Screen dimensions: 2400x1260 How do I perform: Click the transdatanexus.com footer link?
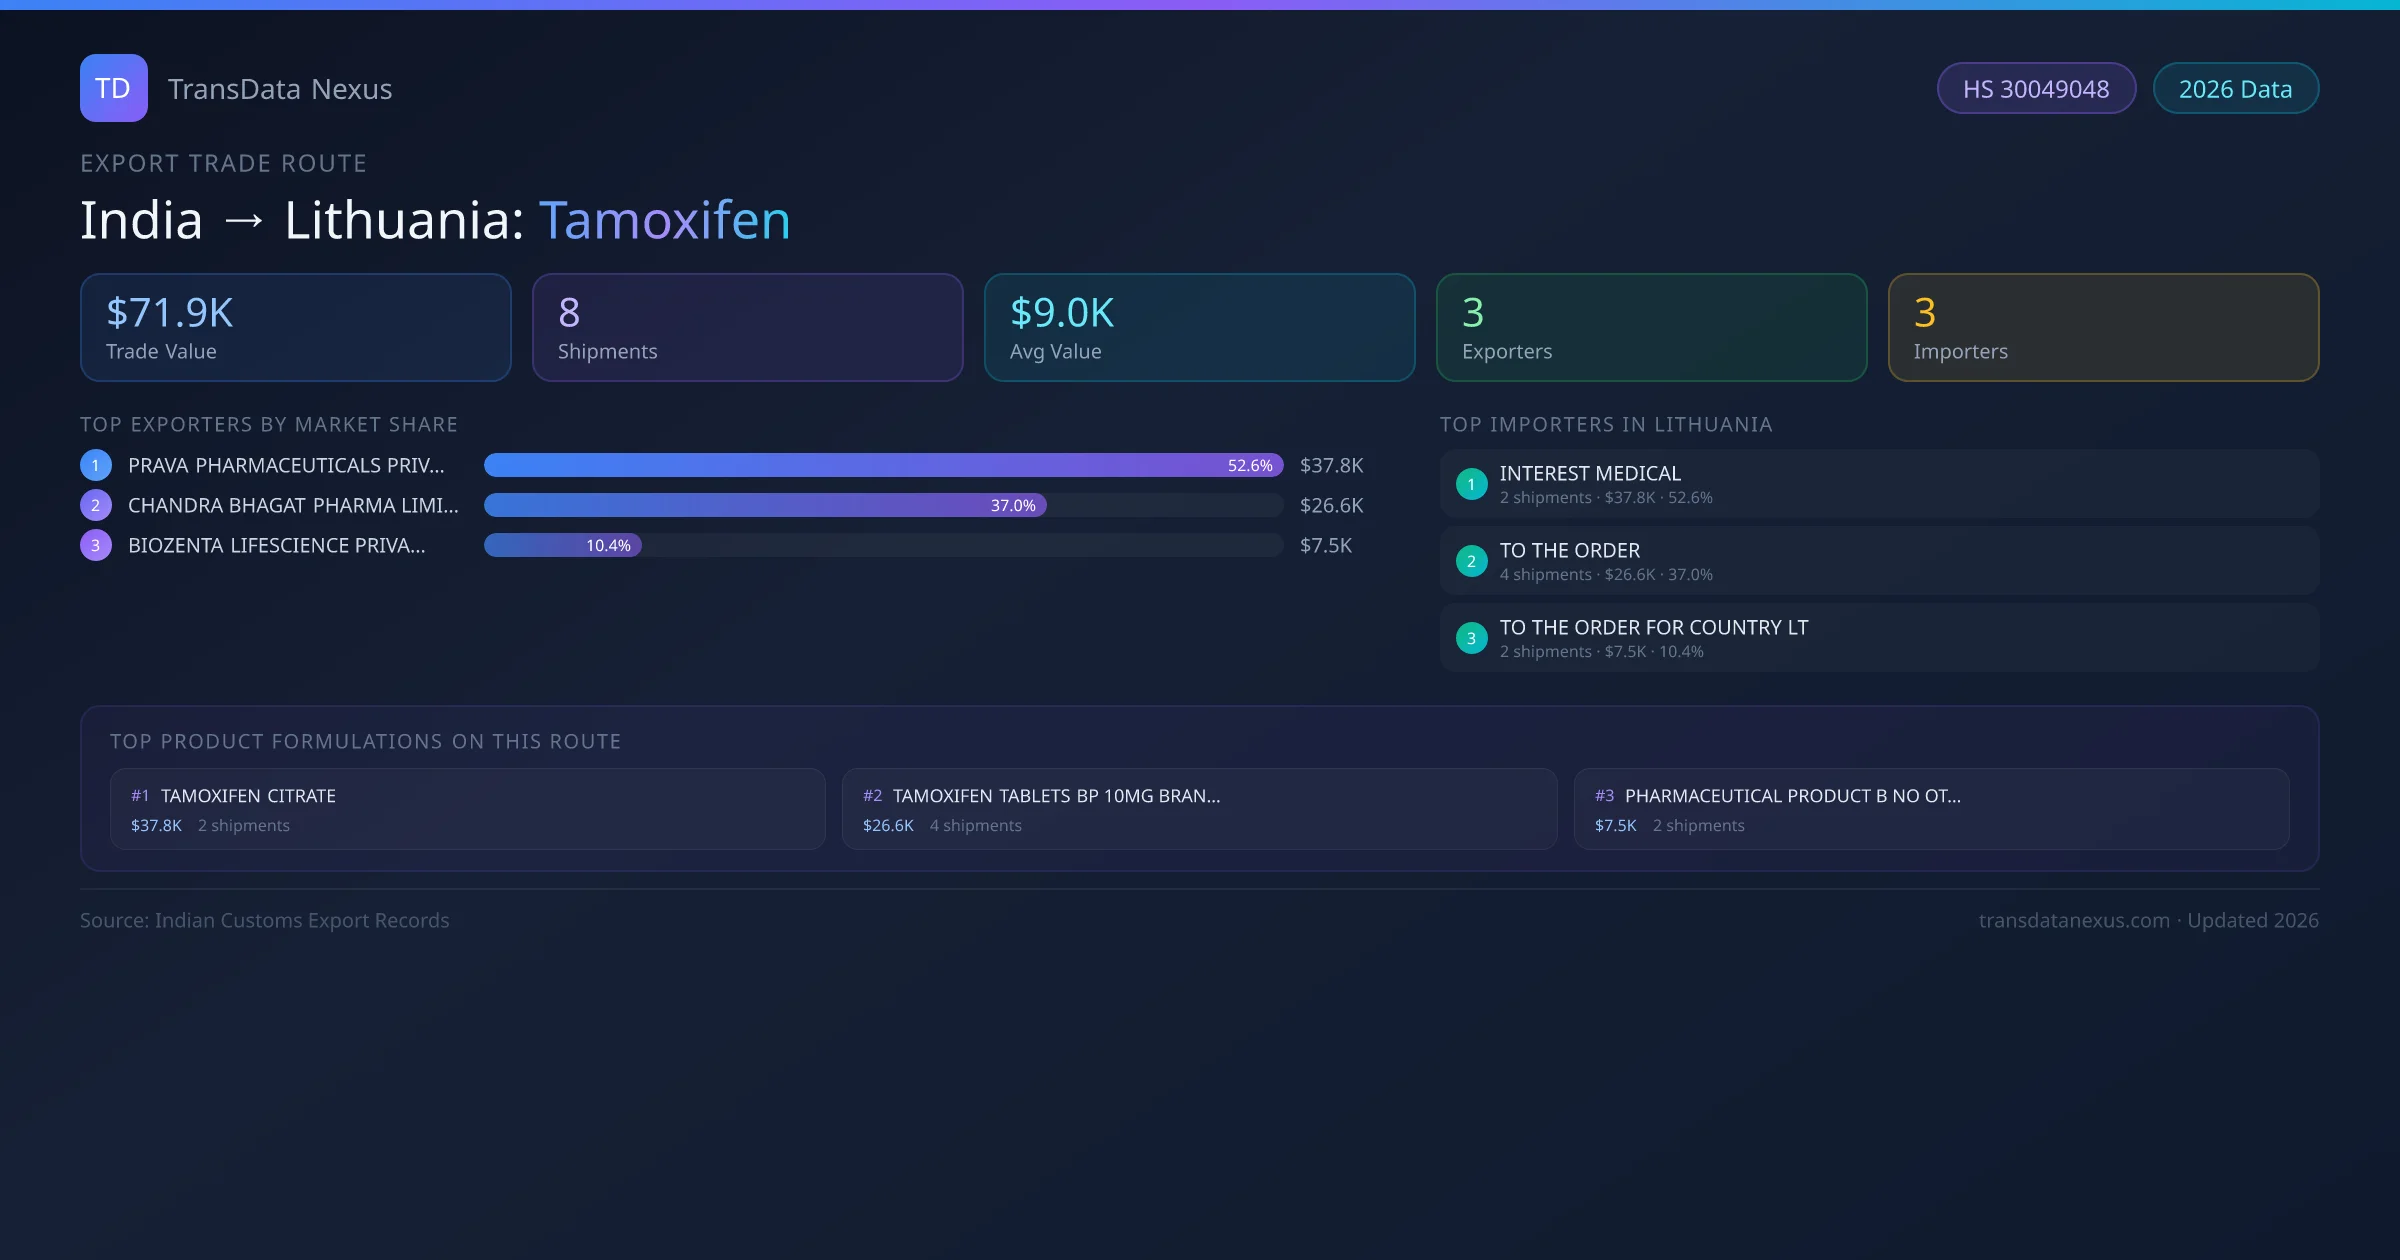click(x=2074, y=920)
